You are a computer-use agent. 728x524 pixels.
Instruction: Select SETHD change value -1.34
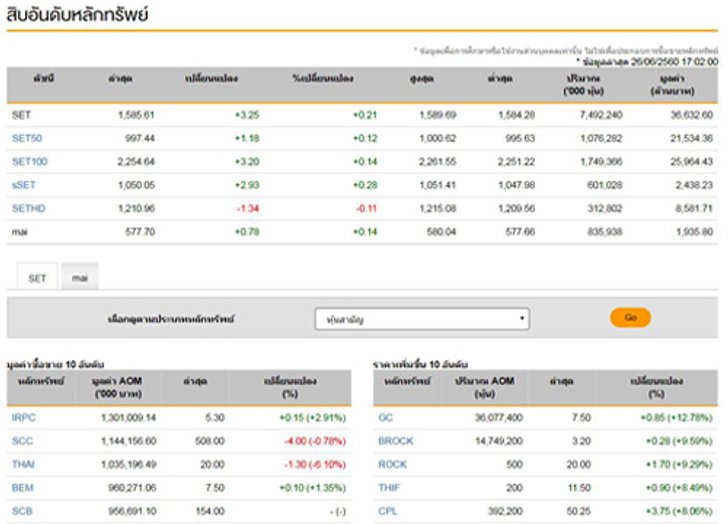(x=248, y=208)
